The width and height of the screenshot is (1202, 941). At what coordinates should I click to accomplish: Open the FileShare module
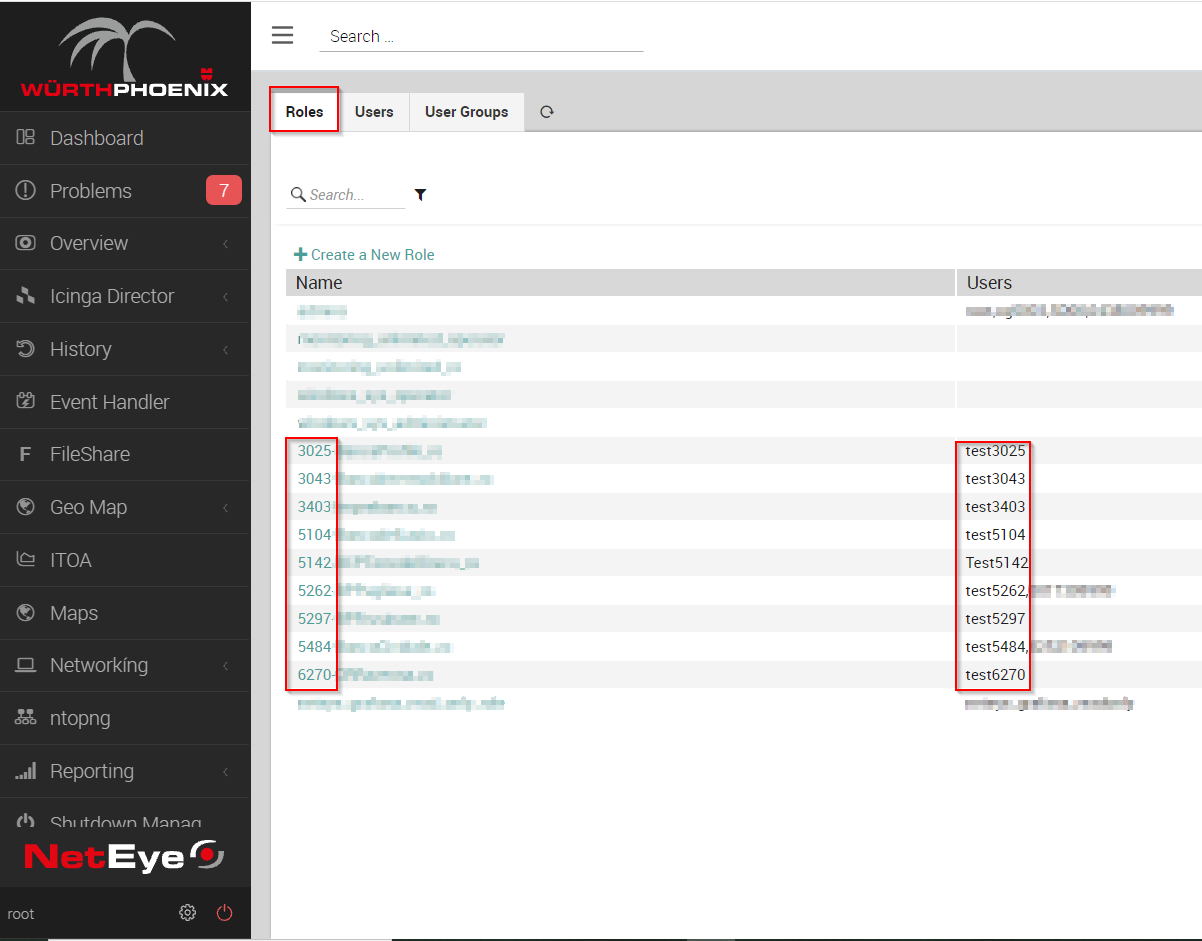(x=93, y=454)
